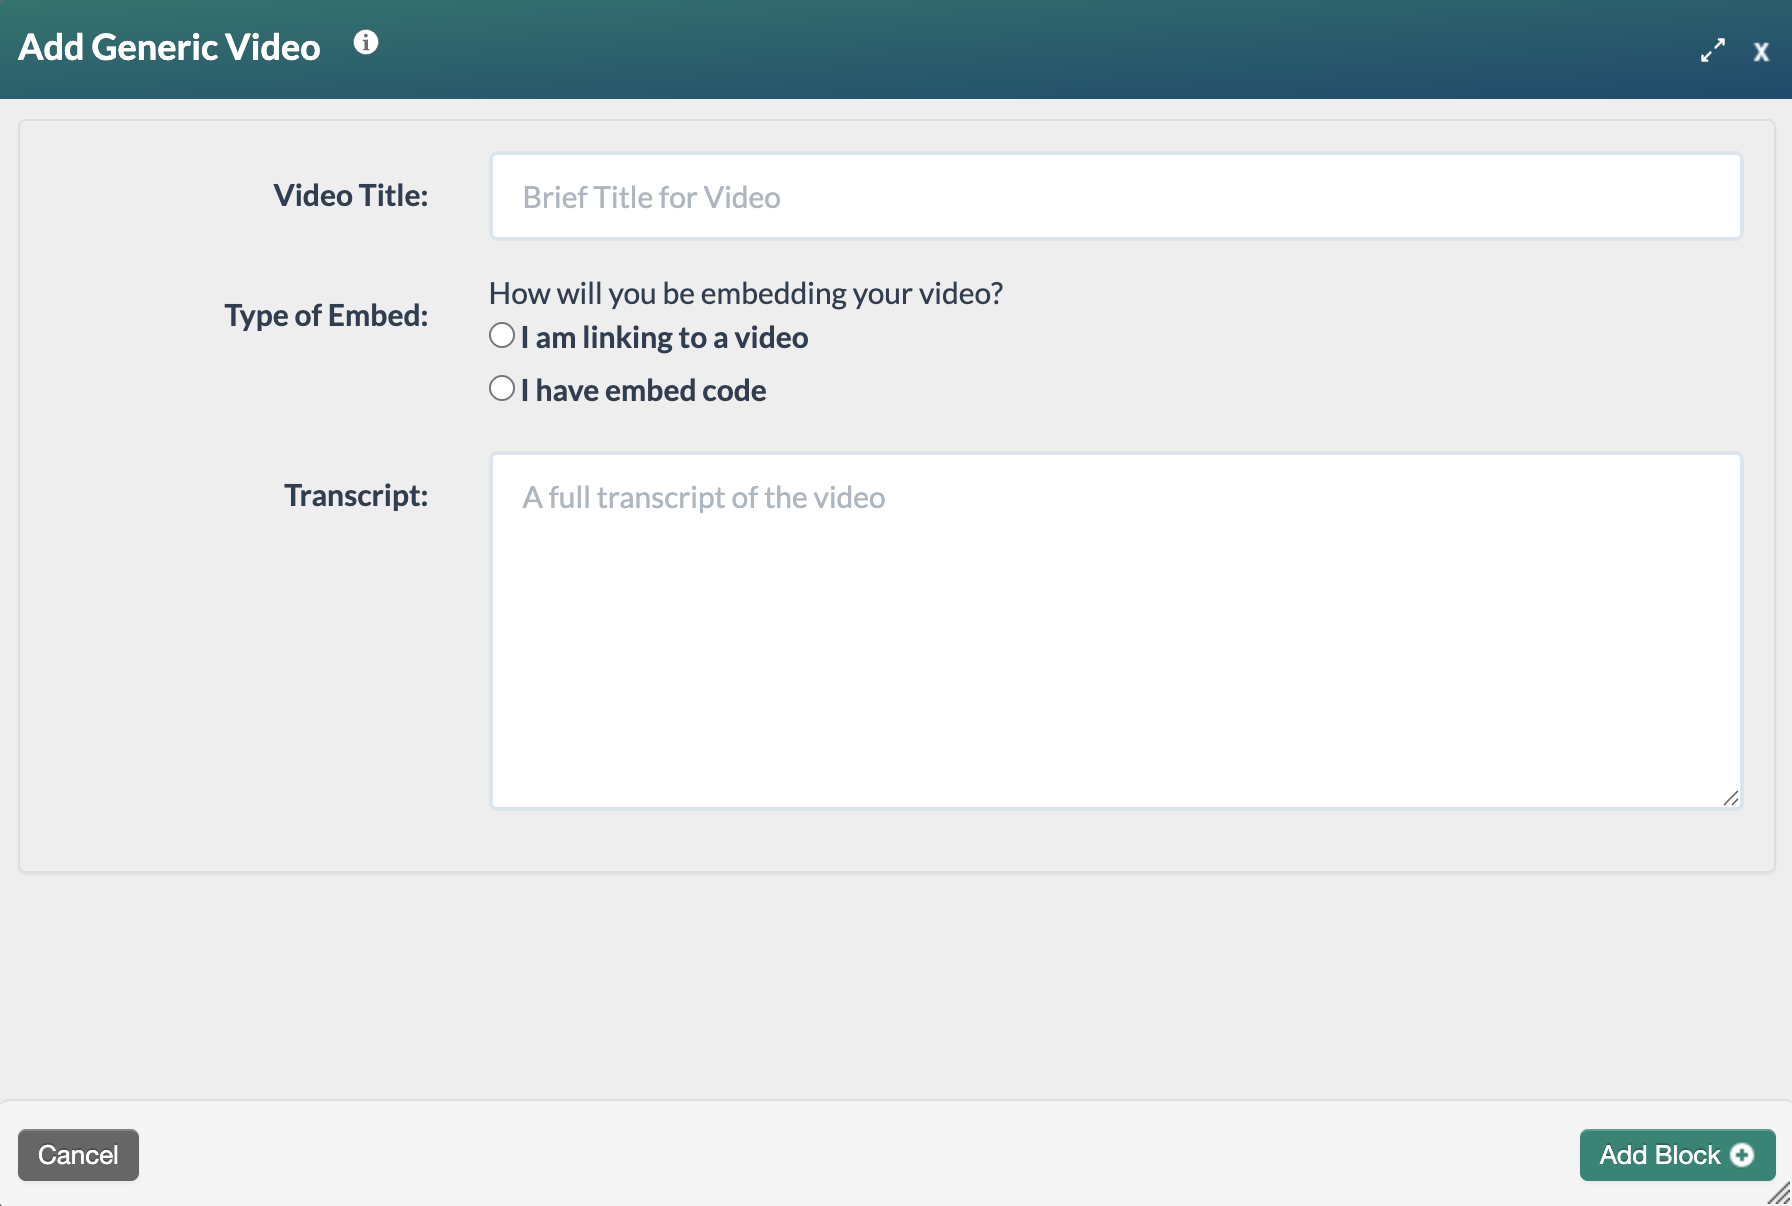Click 'How will you be embedding your video?' text

pos(746,293)
